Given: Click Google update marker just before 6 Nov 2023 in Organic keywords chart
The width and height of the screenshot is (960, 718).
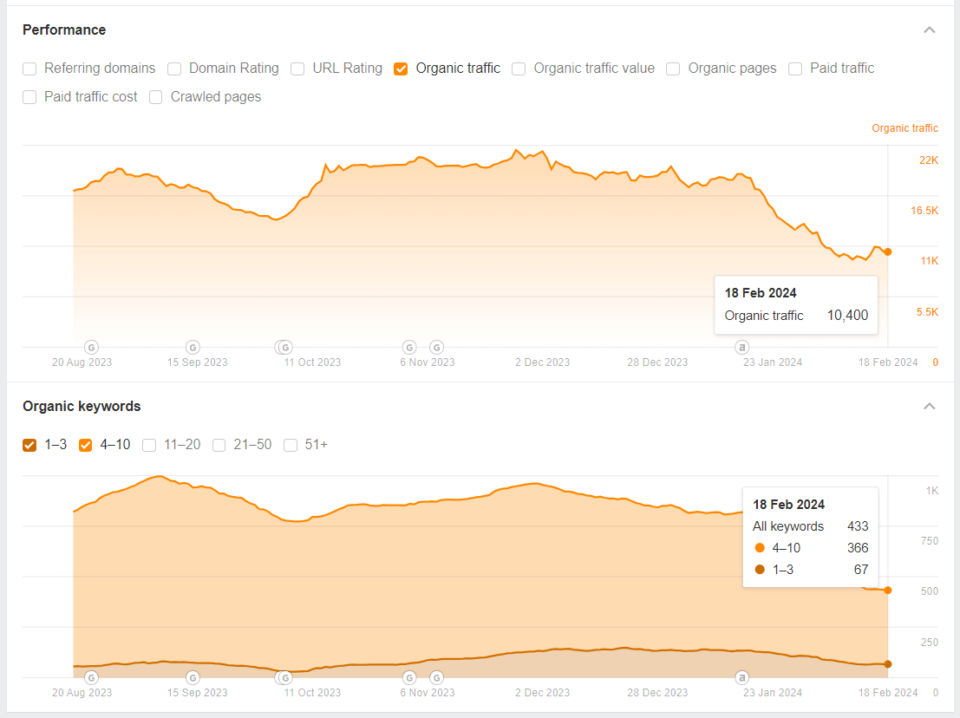Looking at the screenshot, I should tap(410, 678).
